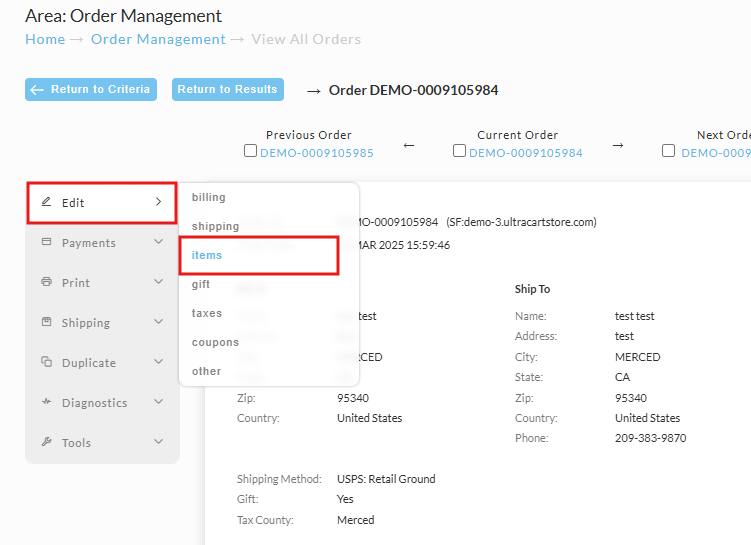
Task: Follow the Home breadcrumb link
Action: click(45, 39)
